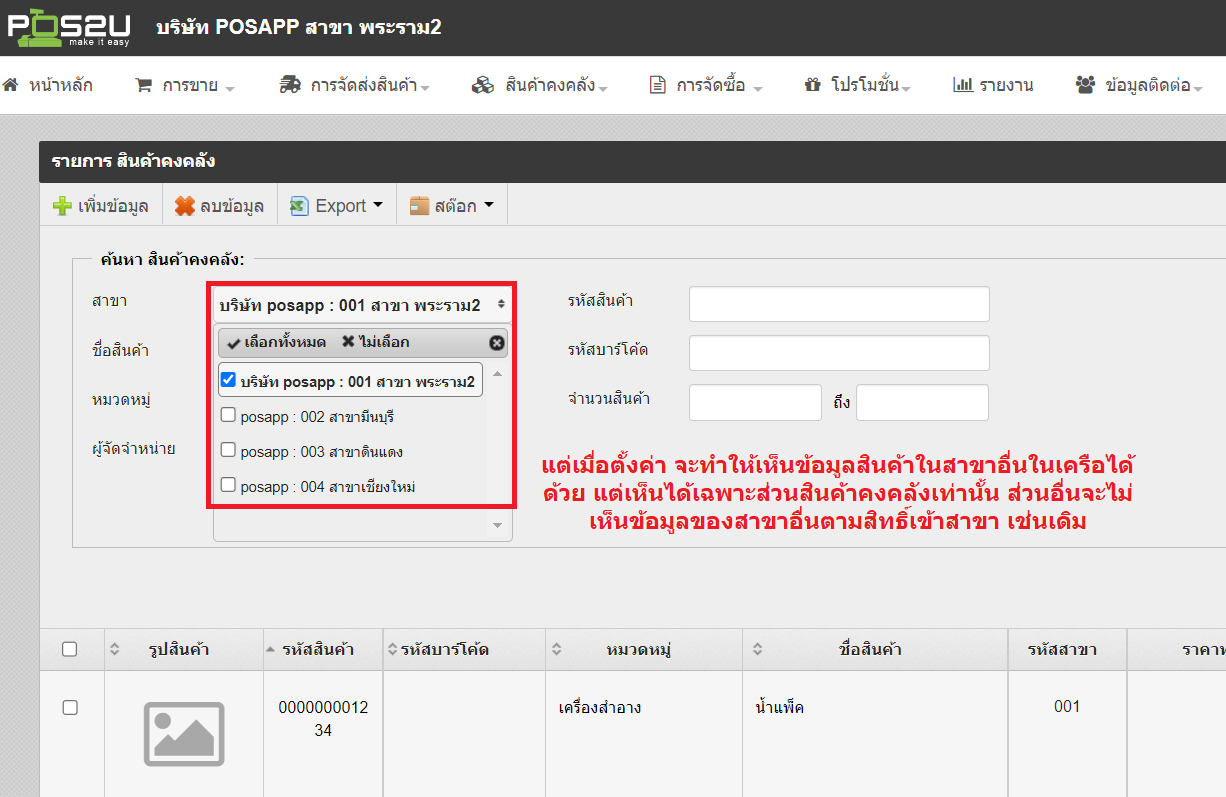Uncheck บริษัท posapp 001 สาขา พระราม2 checkbox

[228, 380]
